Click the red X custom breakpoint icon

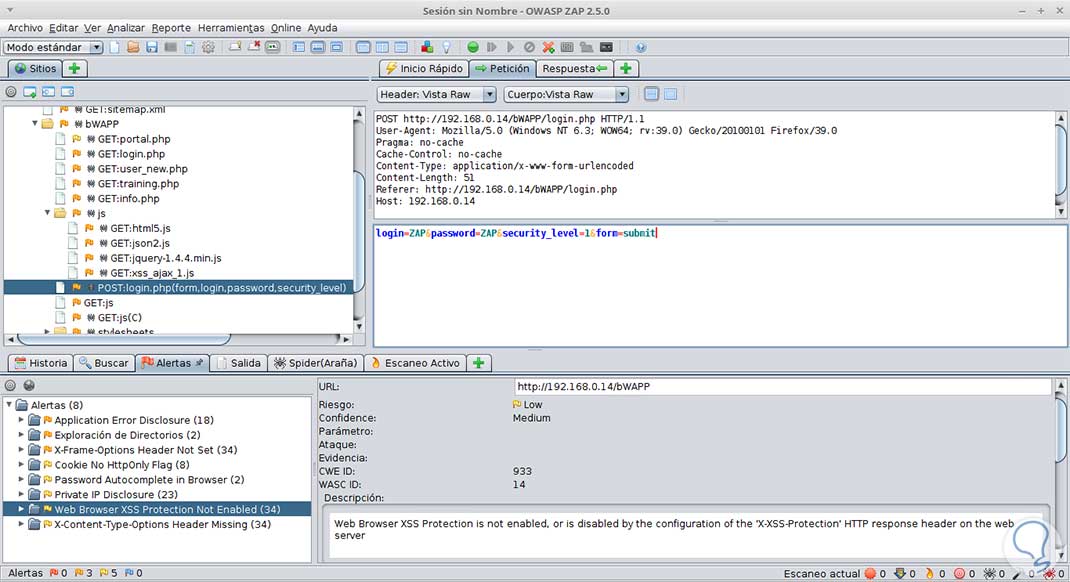[548, 47]
